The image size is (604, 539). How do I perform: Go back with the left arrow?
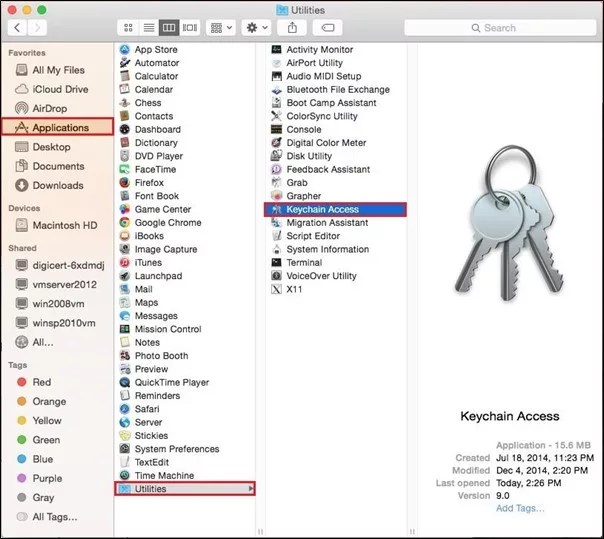(17, 28)
